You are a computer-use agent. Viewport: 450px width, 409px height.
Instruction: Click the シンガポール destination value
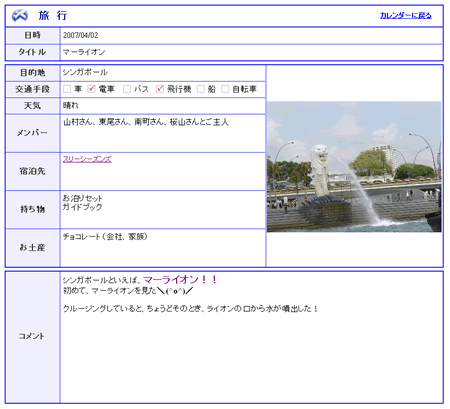point(85,72)
